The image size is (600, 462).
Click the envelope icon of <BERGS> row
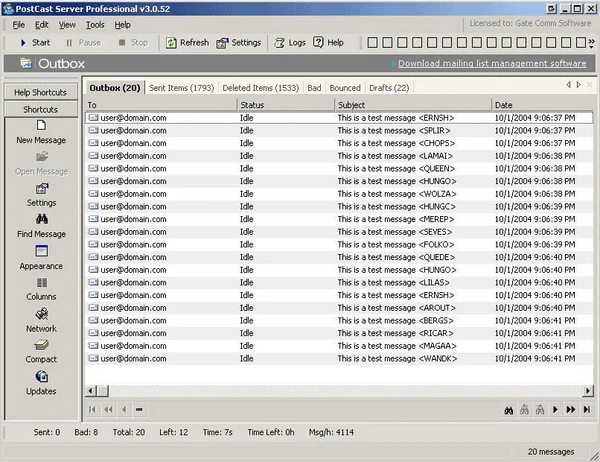coord(93,320)
